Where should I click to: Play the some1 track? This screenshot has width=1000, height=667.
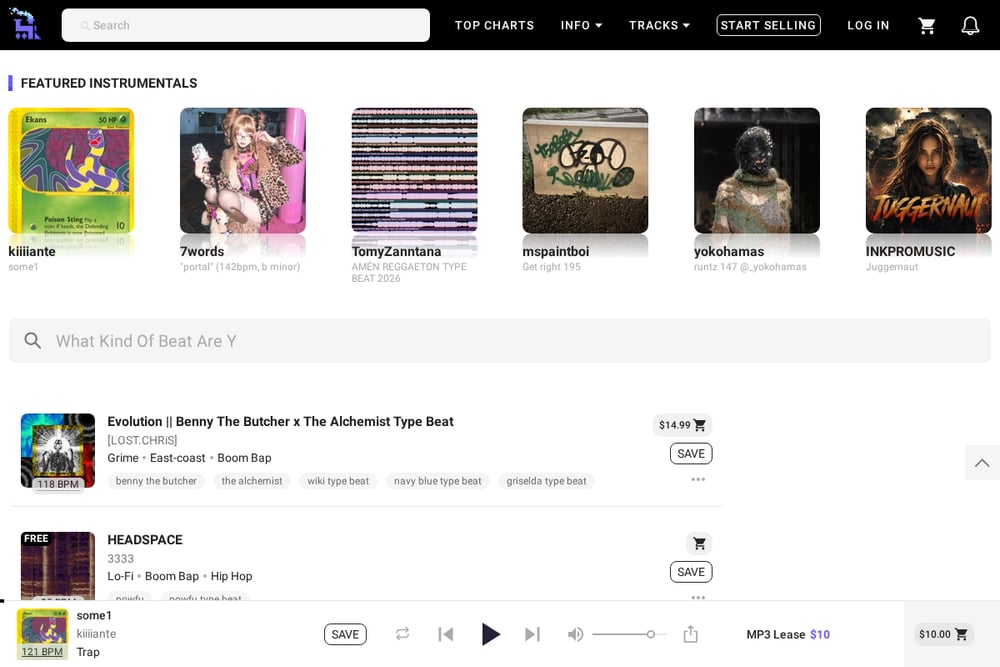[490, 634]
